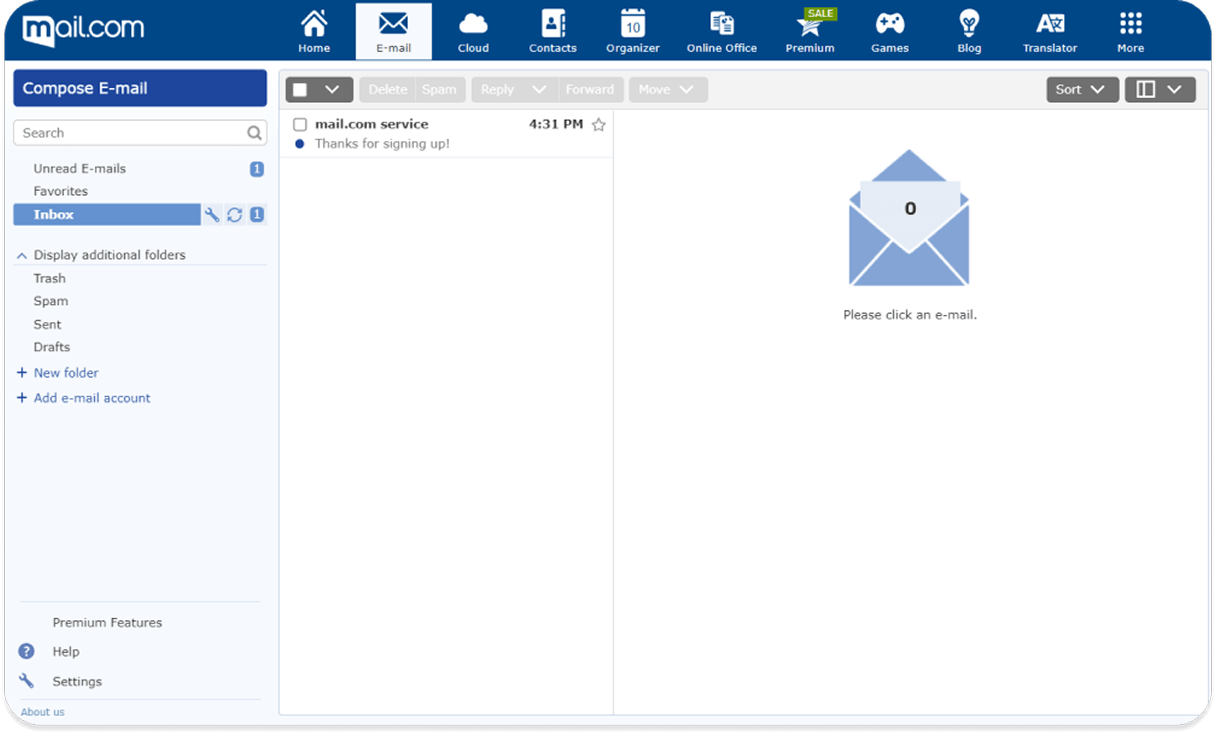Open the Games controller icon

(x=890, y=23)
